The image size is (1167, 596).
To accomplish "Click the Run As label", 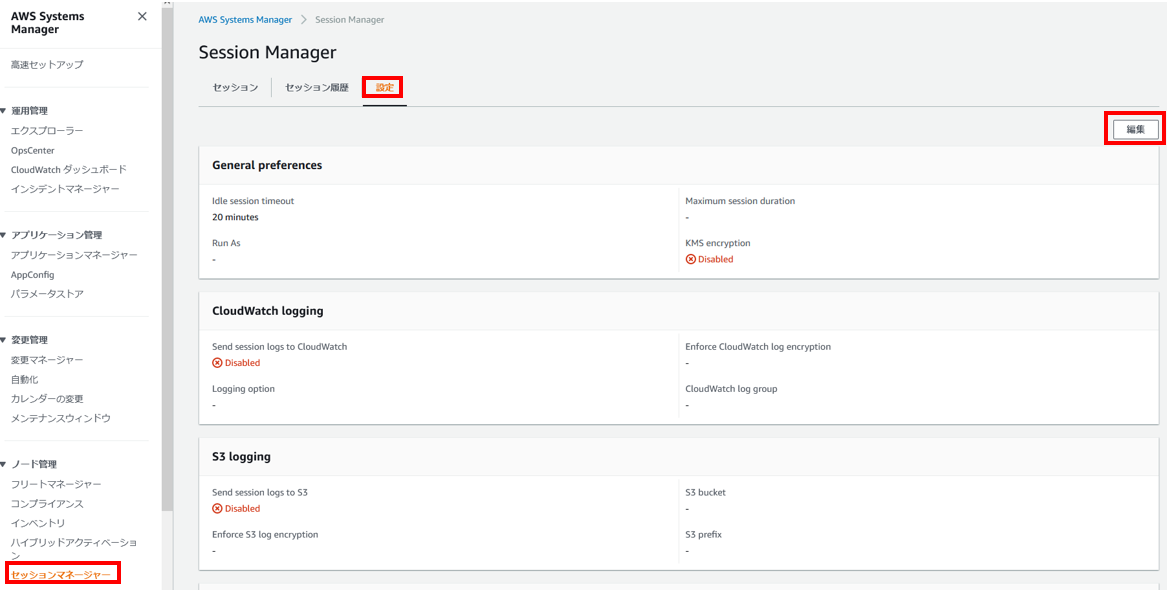I will 226,243.
